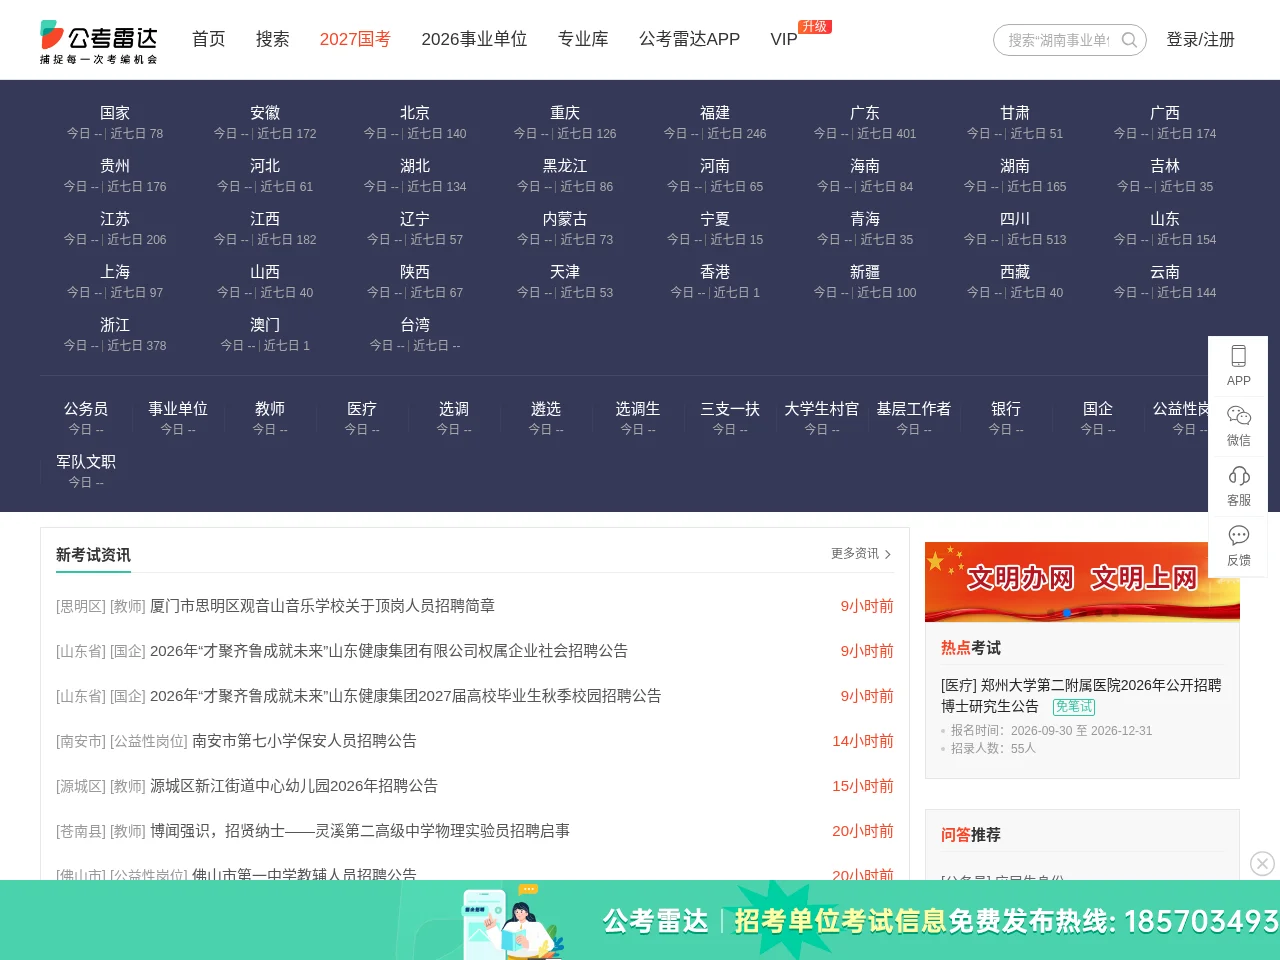Click the 公考雷达 logo
This screenshot has height=960, width=1280.
coord(99,42)
